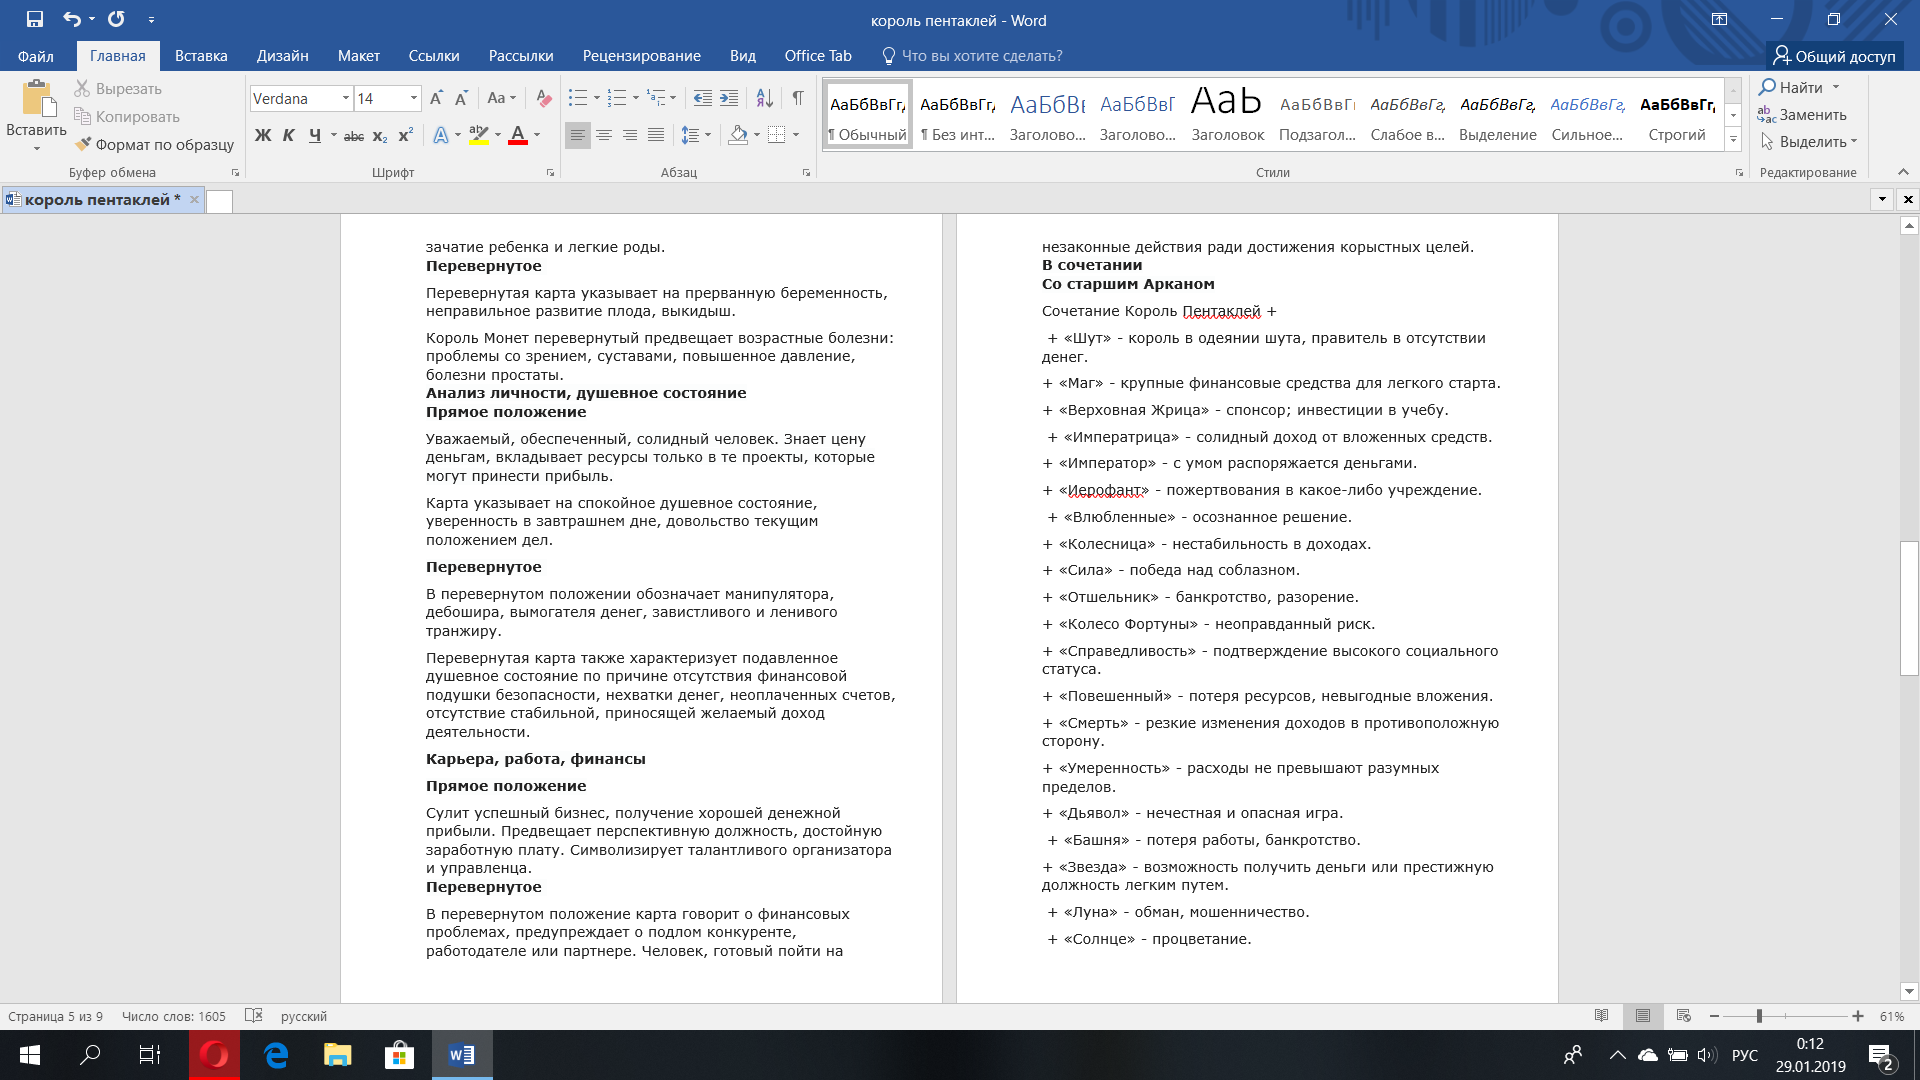This screenshot has width=1920, height=1080.
Task: Click the Redo/Repeat icon
Action: click(x=116, y=19)
